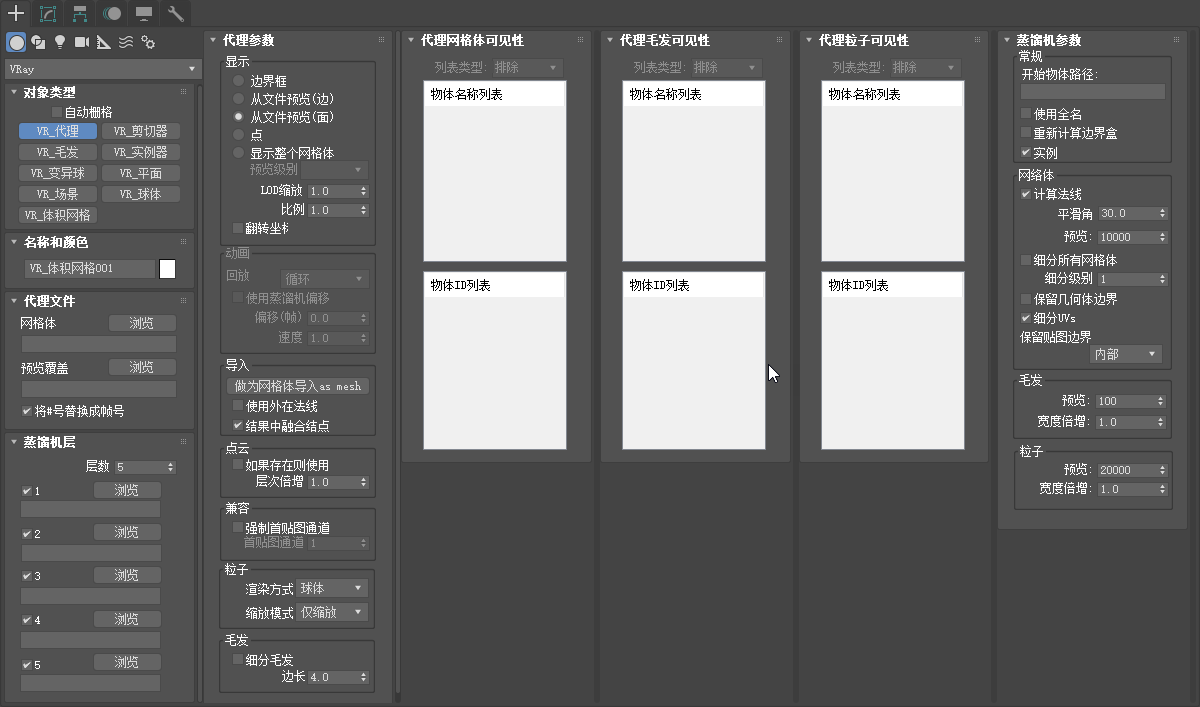Enable the 翻转坐标 checkbox

click(x=237, y=228)
